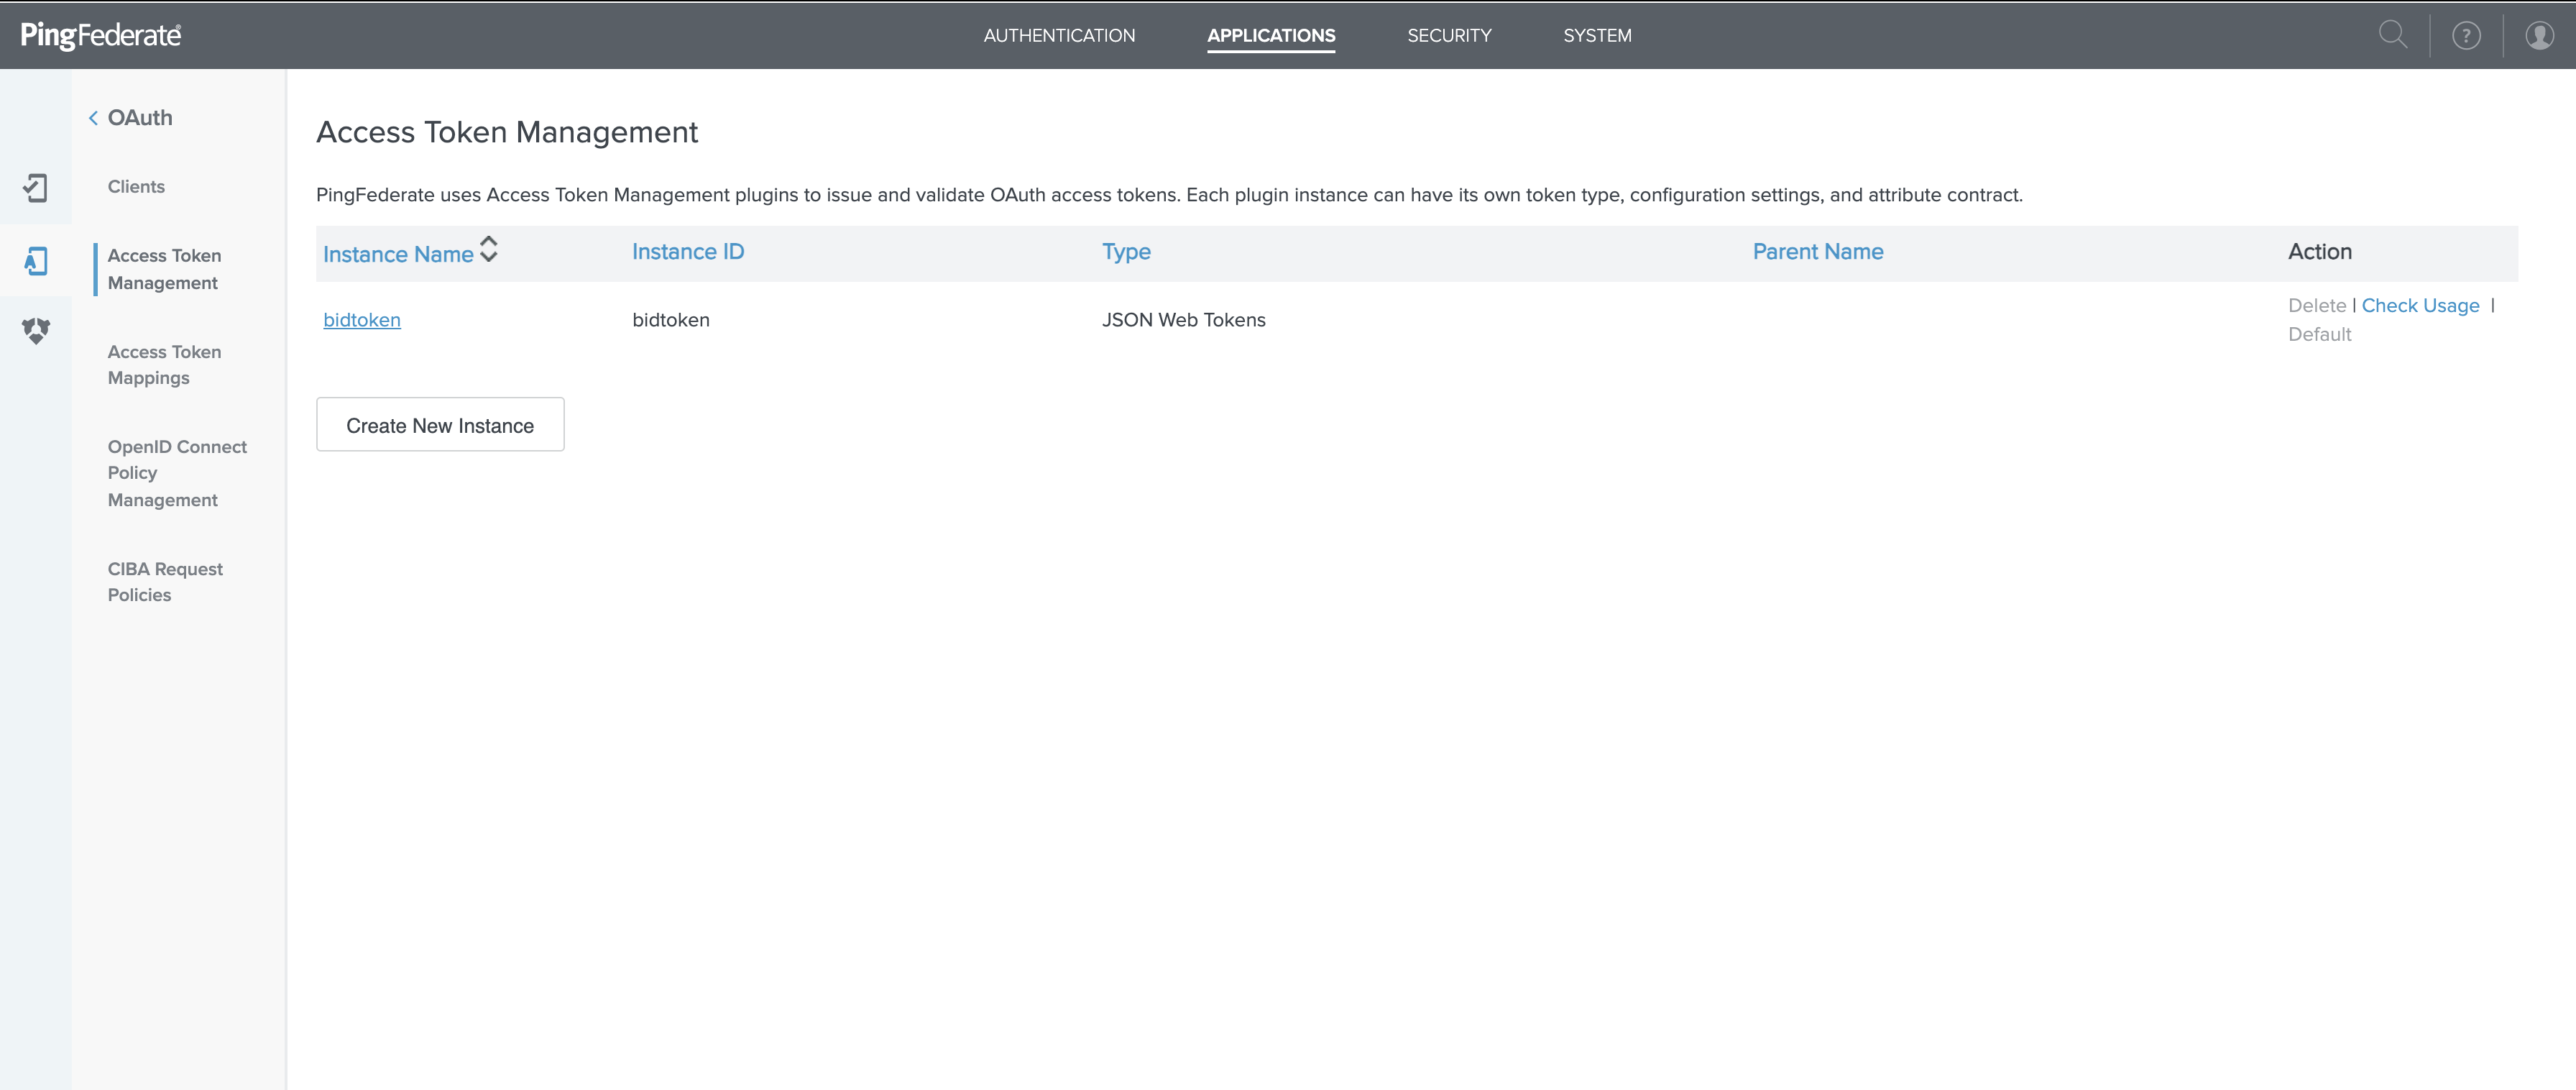Open the bidtoken instance link

point(361,320)
